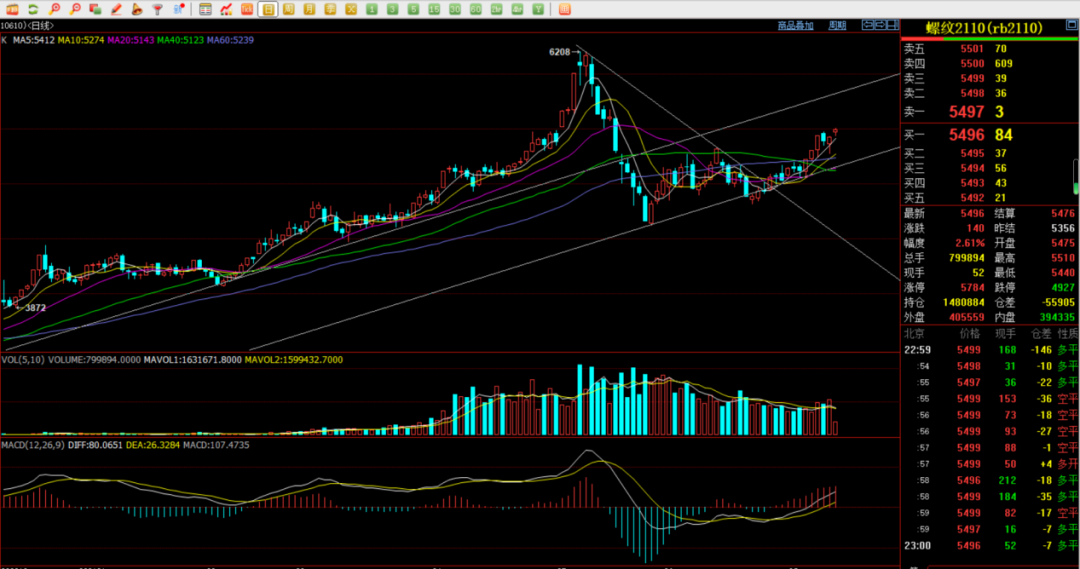This screenshot has width=1080, height=569.
Task: Click the first red magnifier zoom icon
Action: (54, 9)
